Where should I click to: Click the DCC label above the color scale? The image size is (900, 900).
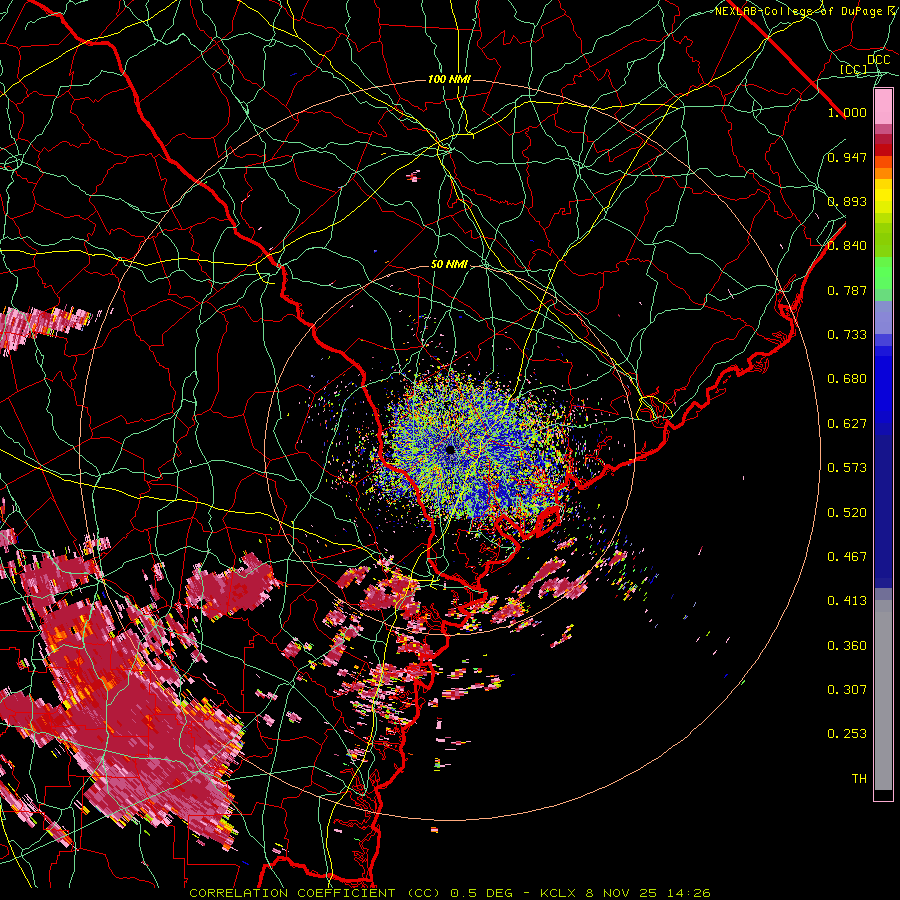[x=879, y=60]
